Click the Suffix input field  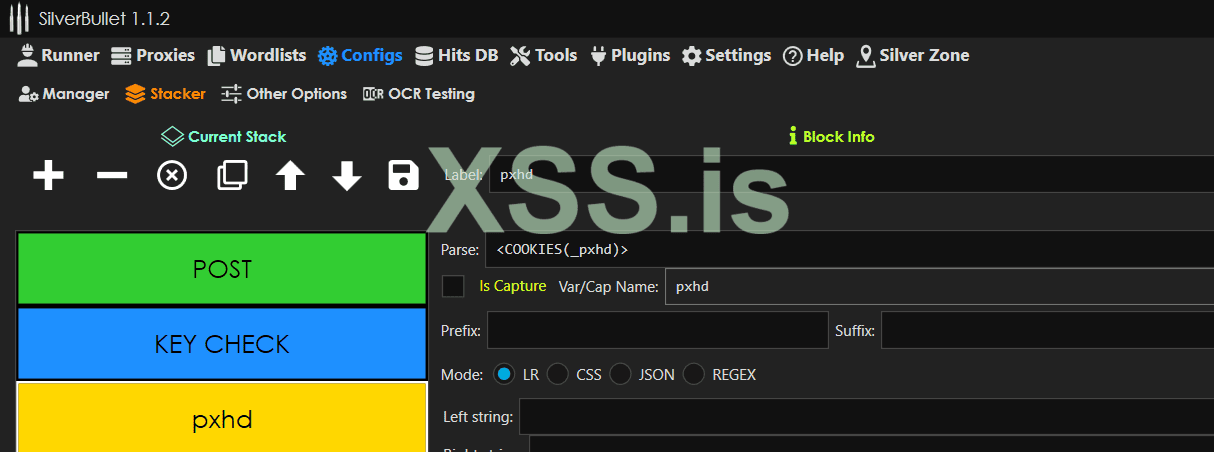click(x=1047, y=330)
